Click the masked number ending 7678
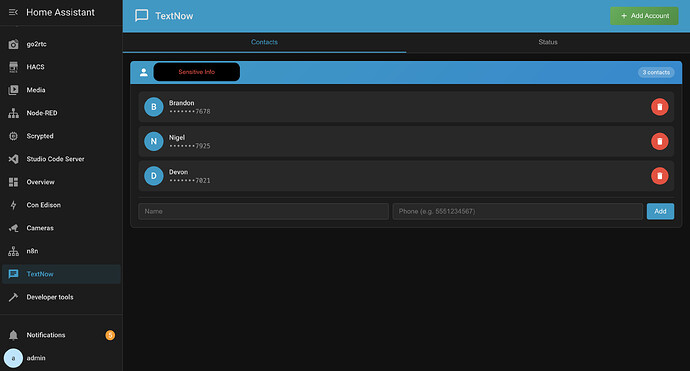 point(190,112)
